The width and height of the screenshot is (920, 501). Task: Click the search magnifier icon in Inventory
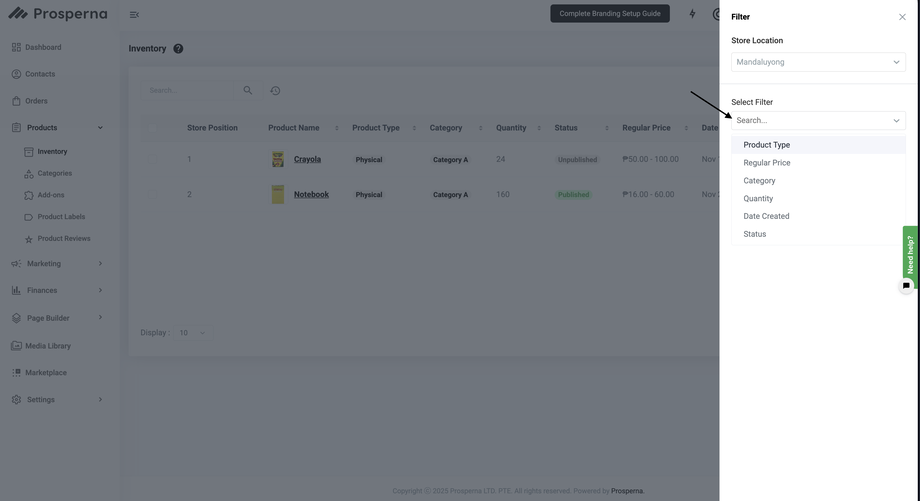click(x=248, y=90)
